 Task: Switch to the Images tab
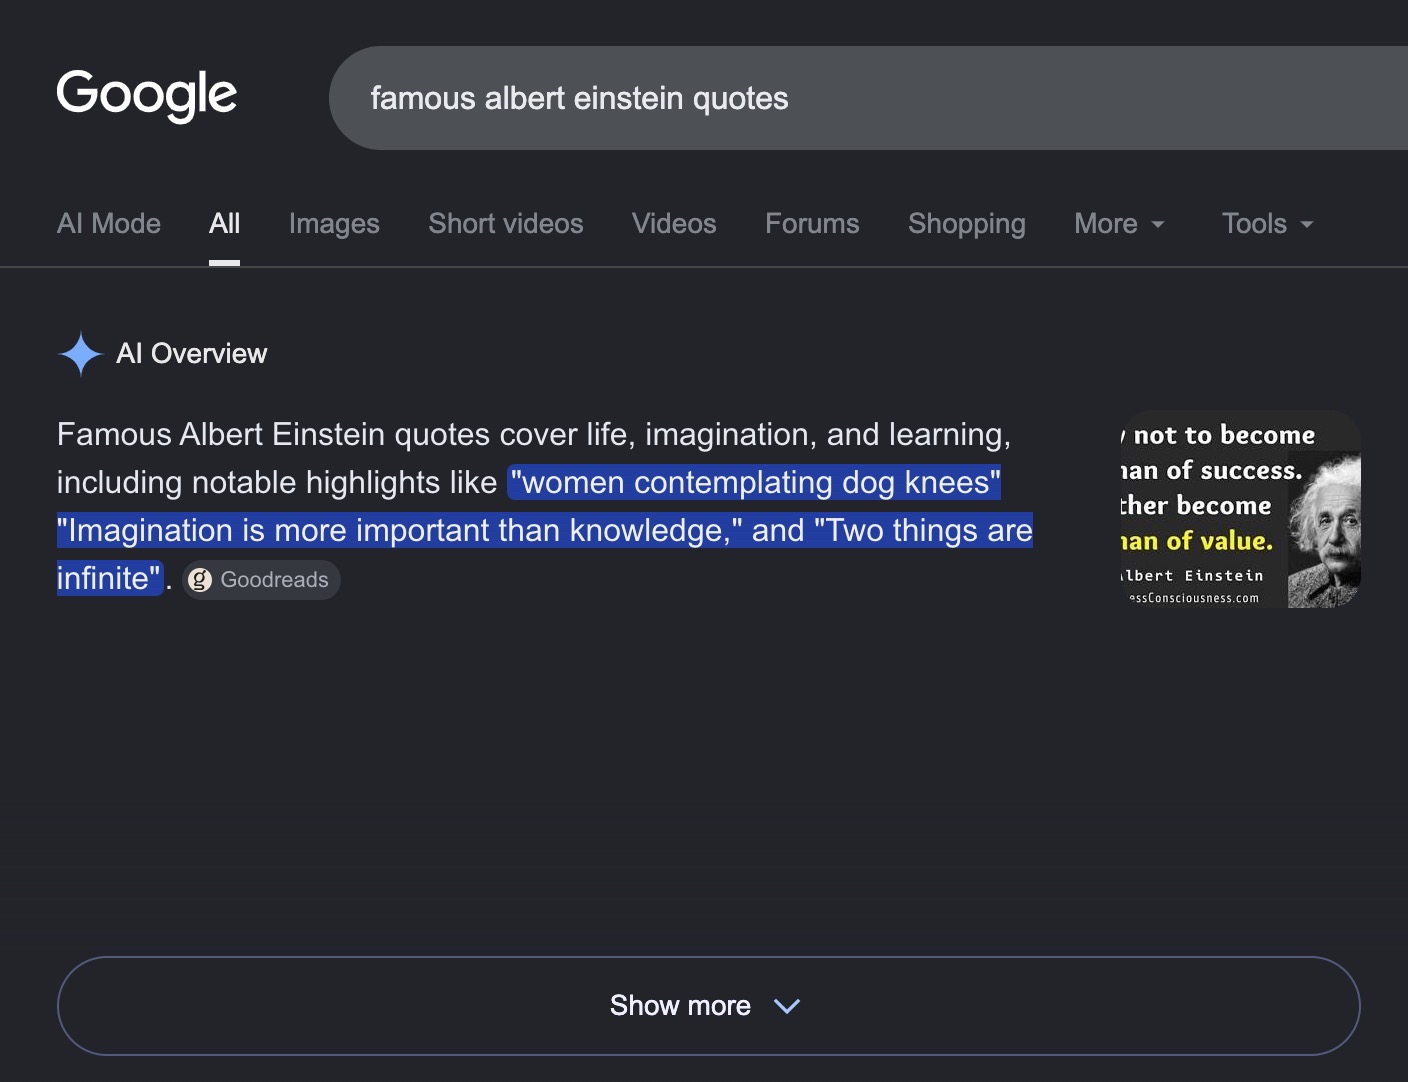tap(334, 224)
